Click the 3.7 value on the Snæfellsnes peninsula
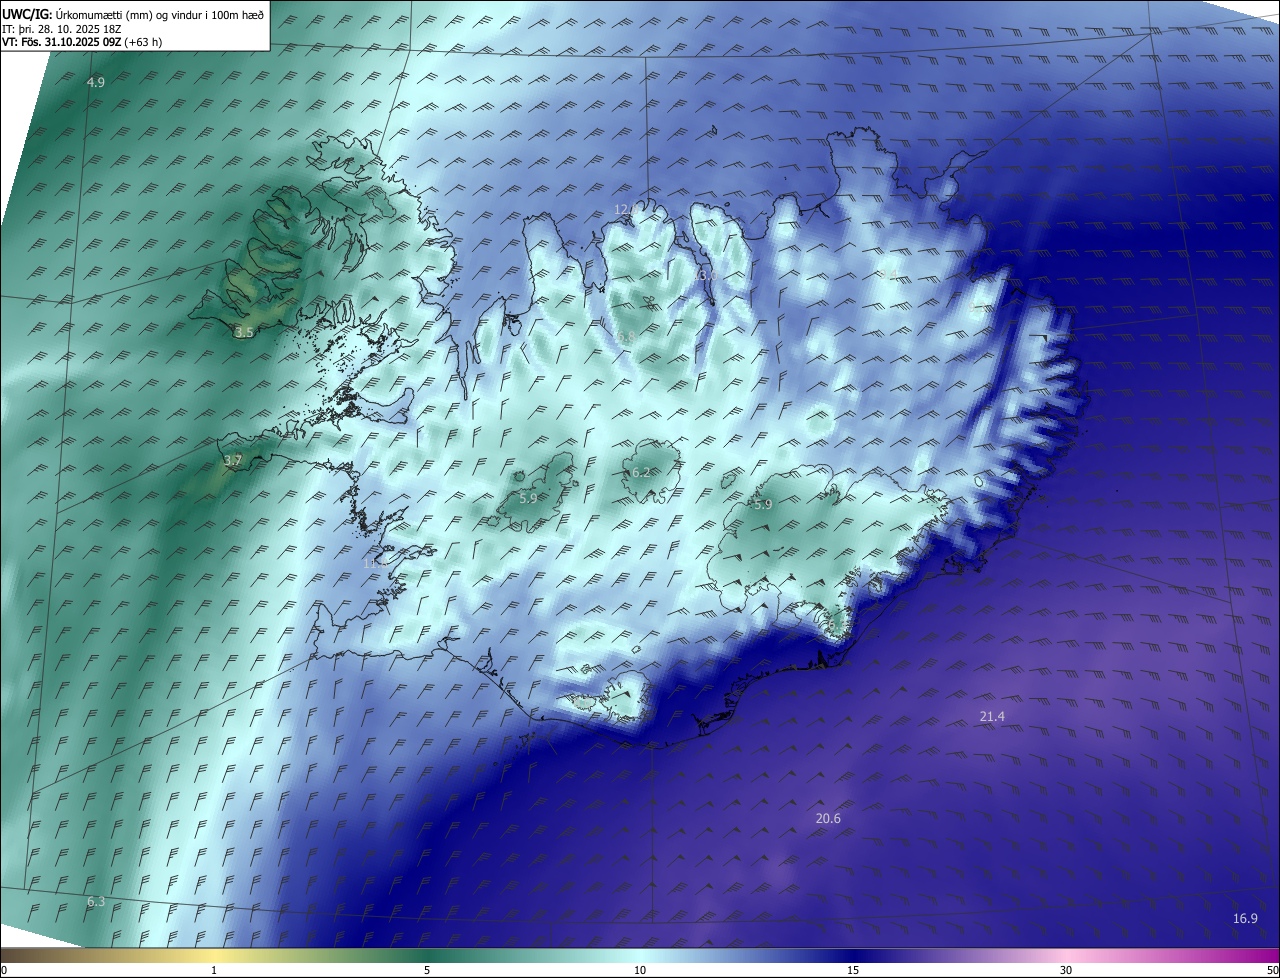The width and height of the screenshot is (1280, 978). click(233, 460)
